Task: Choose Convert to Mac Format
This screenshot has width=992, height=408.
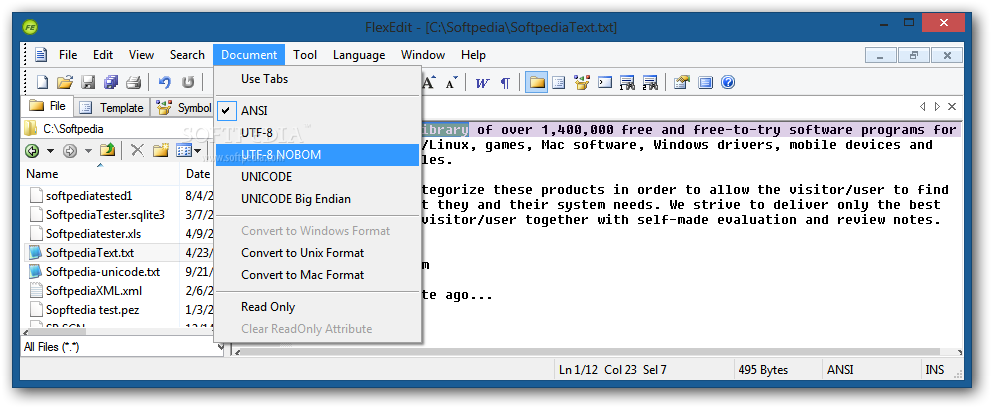Action: 317,275
